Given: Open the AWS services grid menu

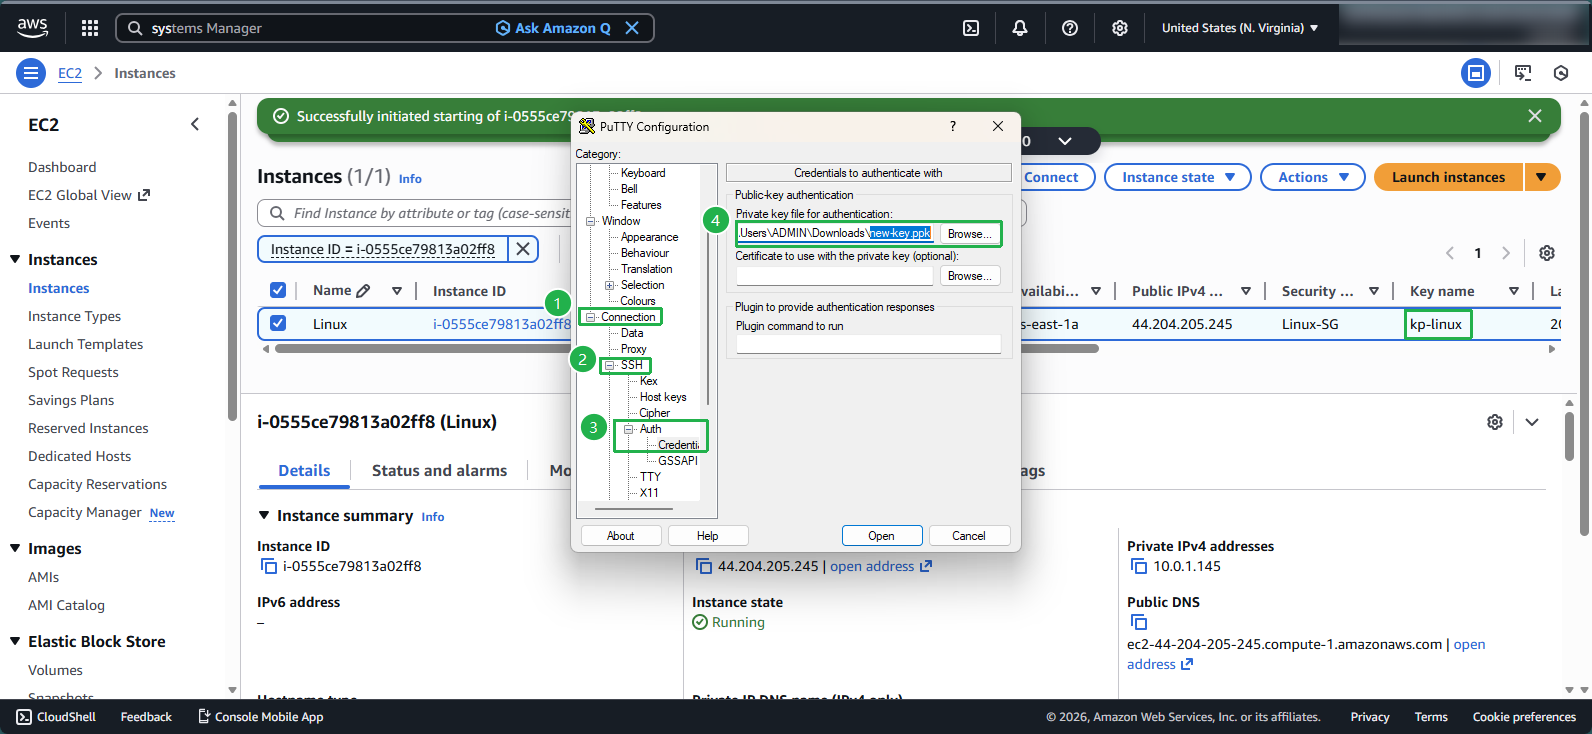Looking at the screenshot, I should click(x=90, y=28).
